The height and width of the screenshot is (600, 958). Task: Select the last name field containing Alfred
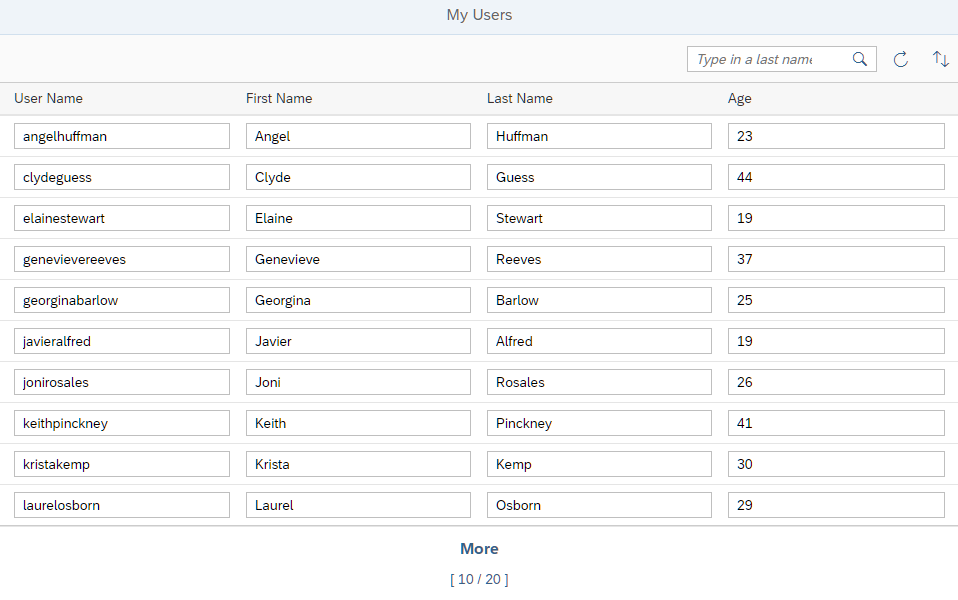(x=599, y=341)
